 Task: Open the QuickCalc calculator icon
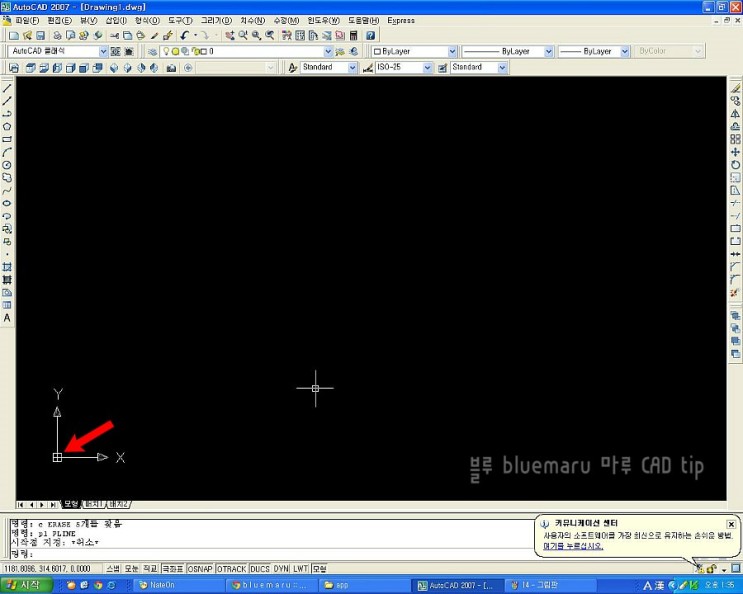[x=353, y=36]
